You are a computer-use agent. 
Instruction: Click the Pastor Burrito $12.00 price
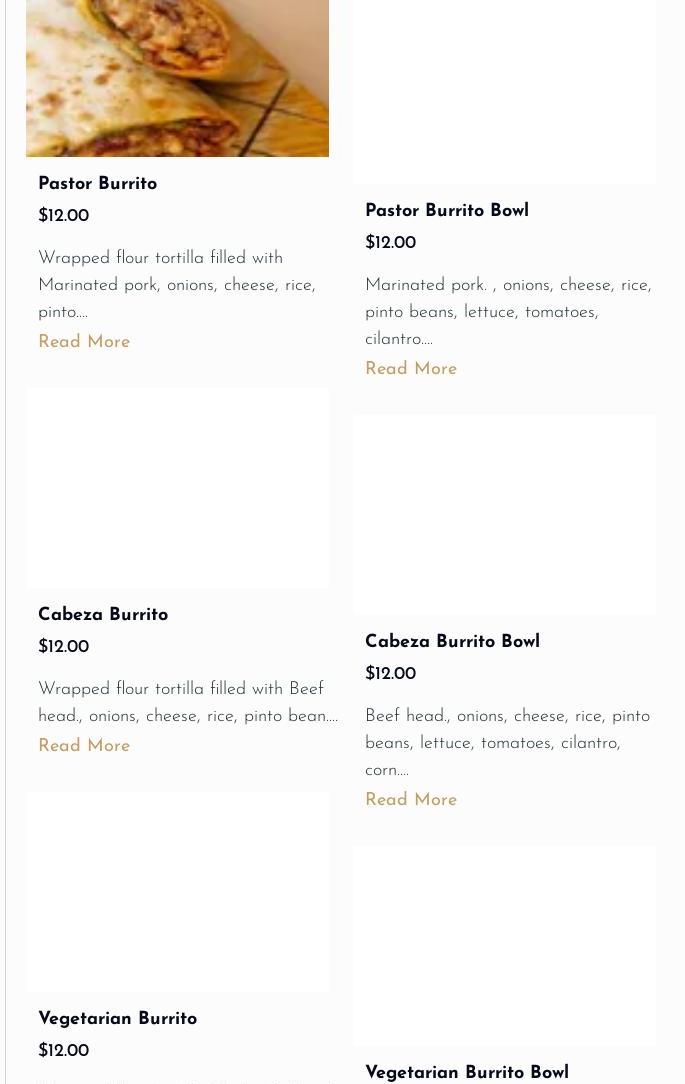click(63, 216)
